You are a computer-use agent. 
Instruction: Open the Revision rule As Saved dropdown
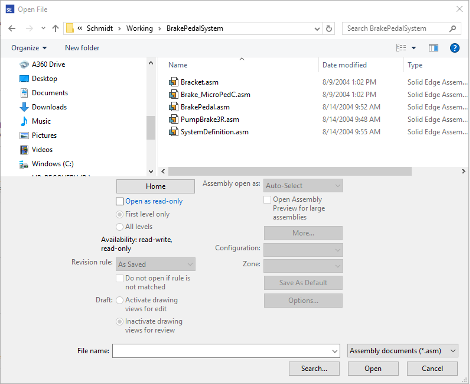(x=156, y=264)
